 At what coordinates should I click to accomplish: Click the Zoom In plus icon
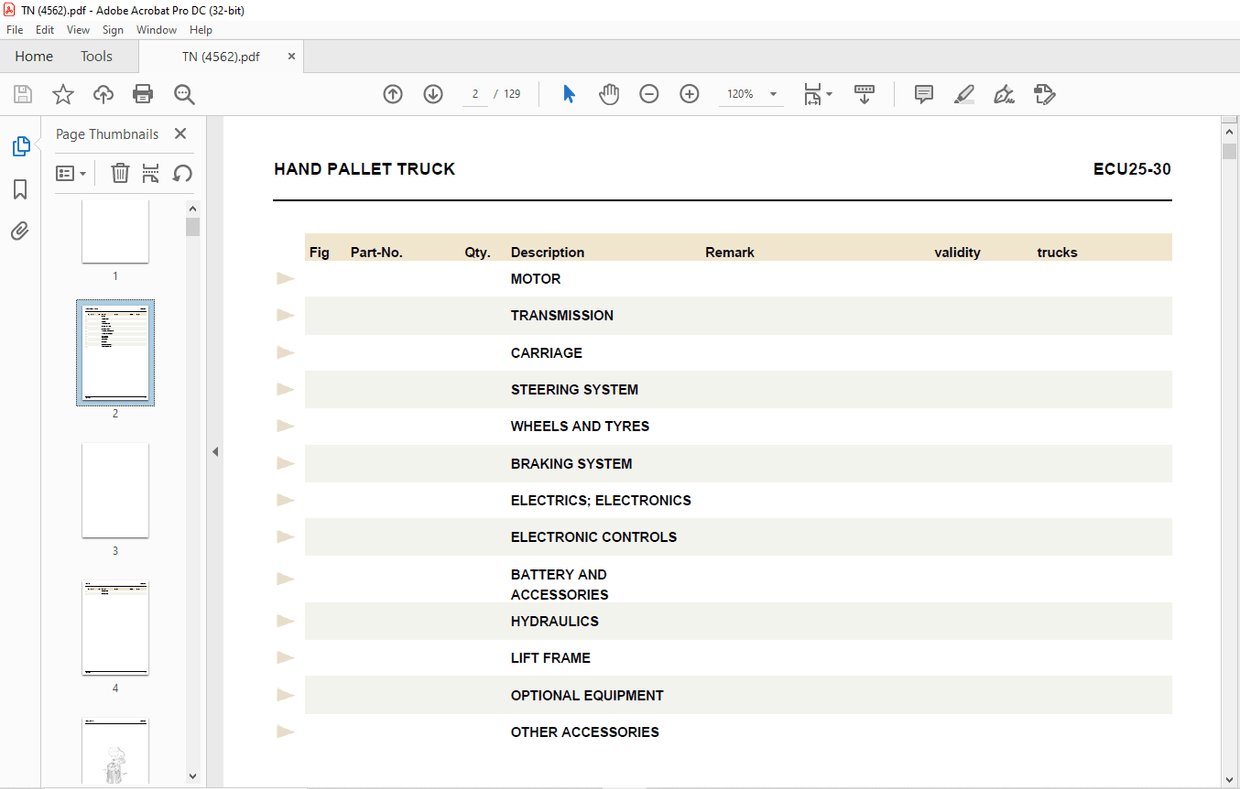tap(689, 94)
